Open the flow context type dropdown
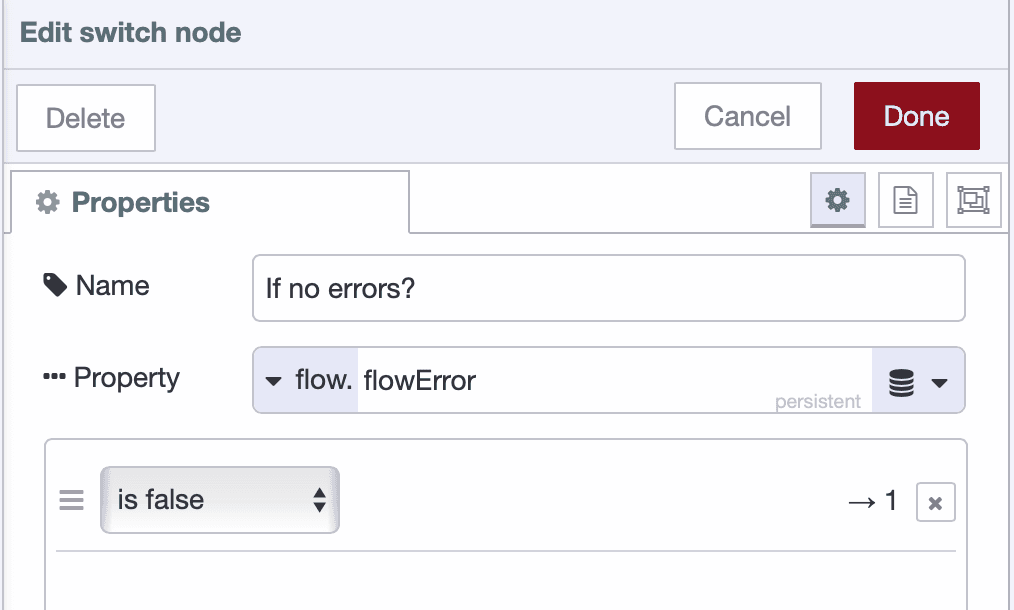The height and width of the screenshot is (610, 1014). (305, 380)
